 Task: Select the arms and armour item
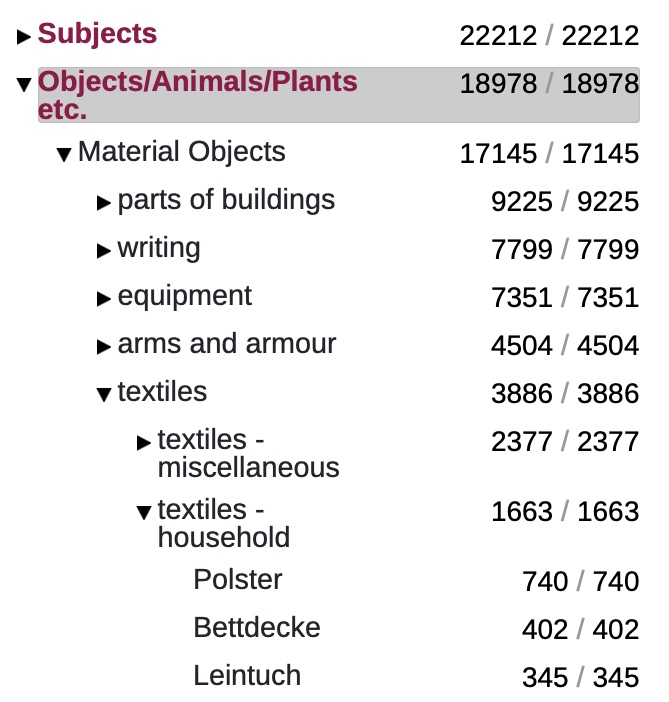[227, 344]
